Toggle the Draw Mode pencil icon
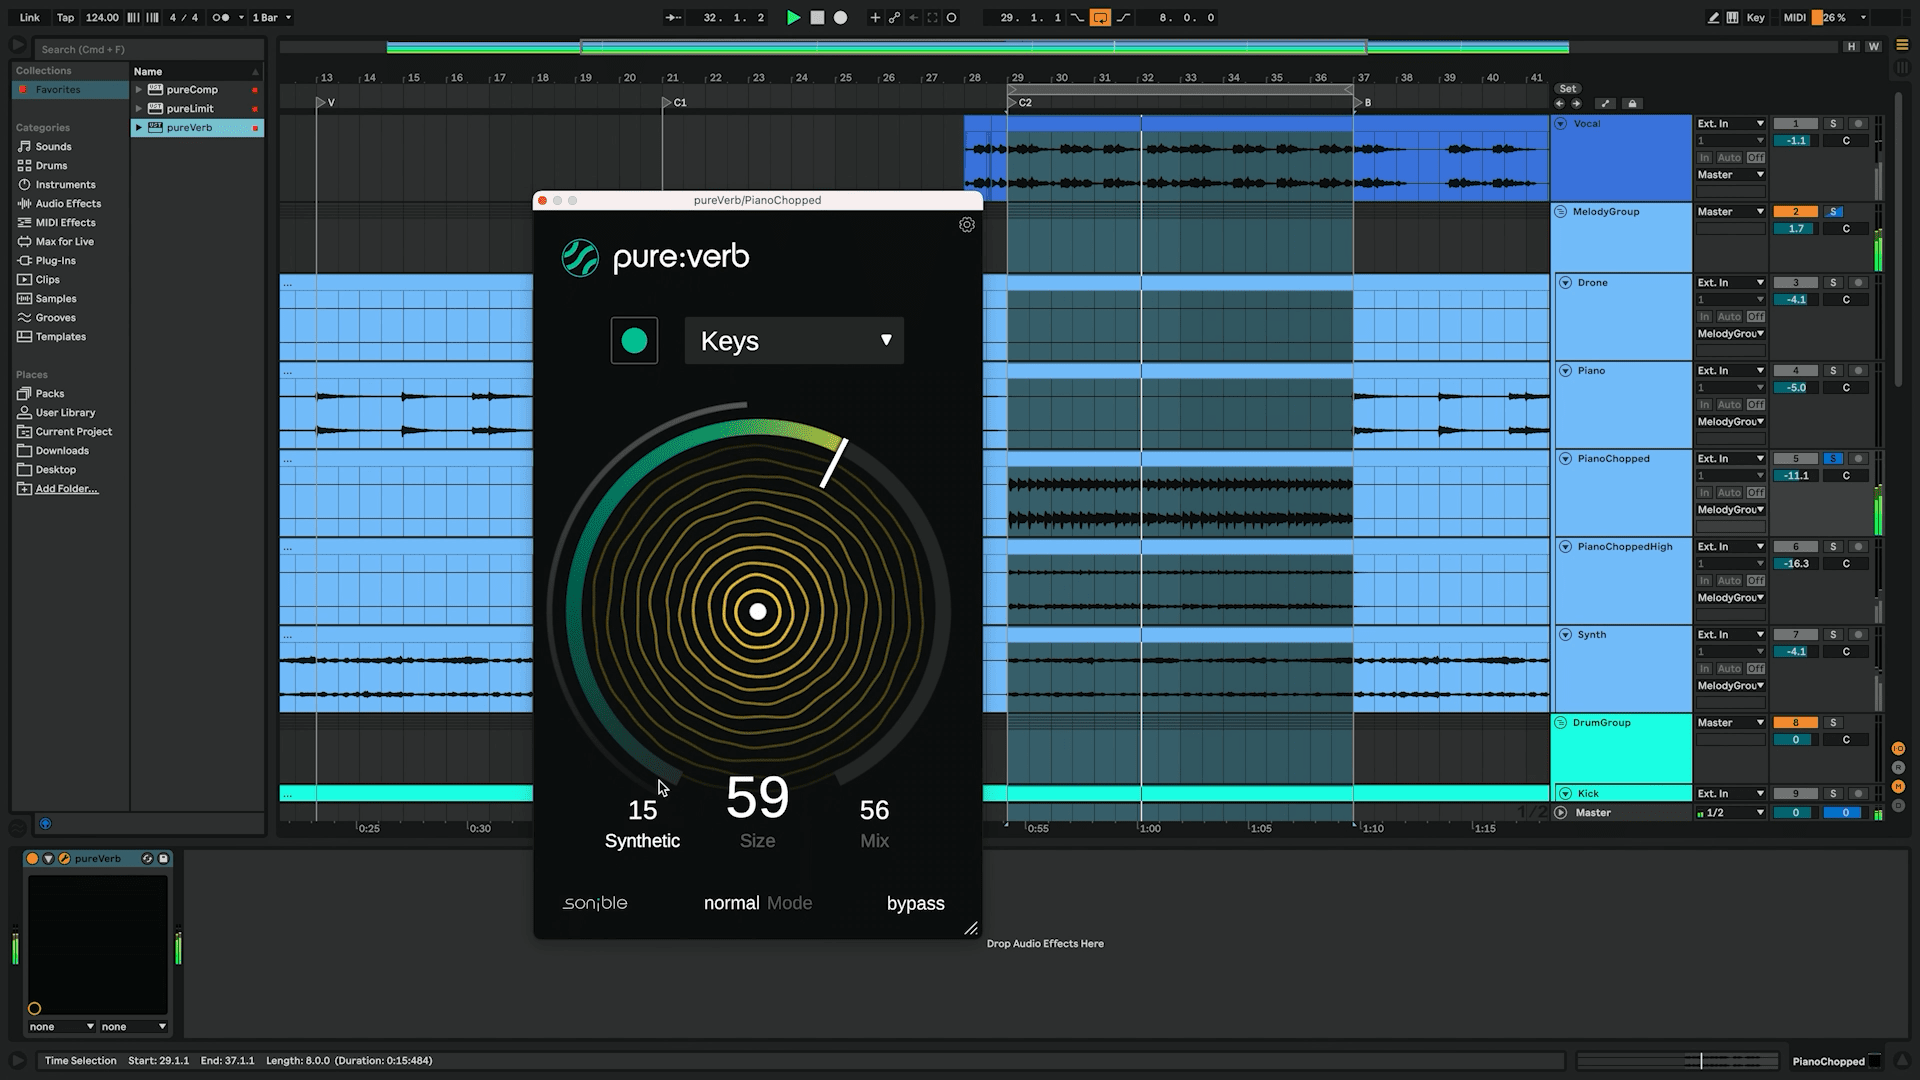Image resolution: width=1920 pixels, height=1080 pixels. (x=1713, y=17)
